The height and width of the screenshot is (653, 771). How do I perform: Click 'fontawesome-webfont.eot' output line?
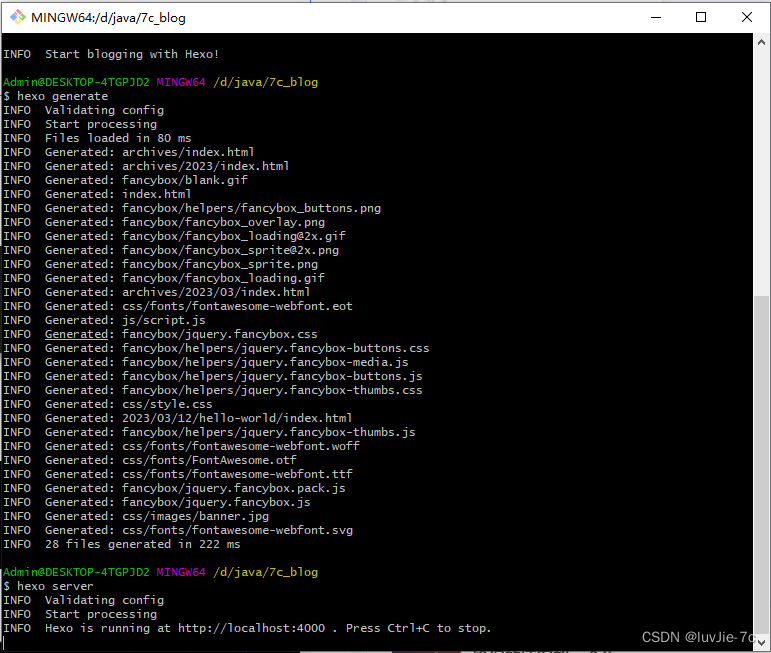(178, 306)
